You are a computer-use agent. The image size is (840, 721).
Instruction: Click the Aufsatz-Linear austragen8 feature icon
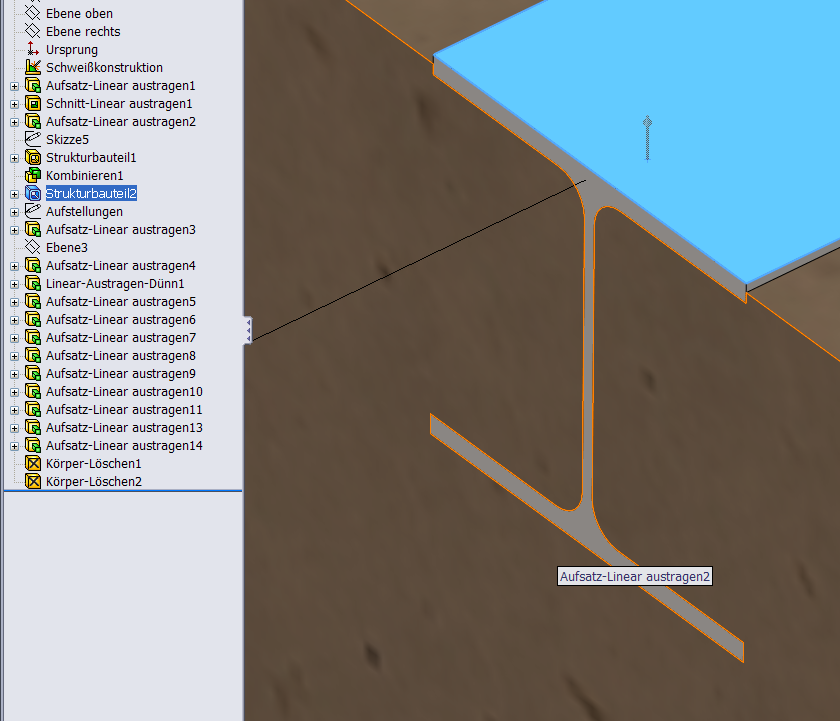(33, 355)
